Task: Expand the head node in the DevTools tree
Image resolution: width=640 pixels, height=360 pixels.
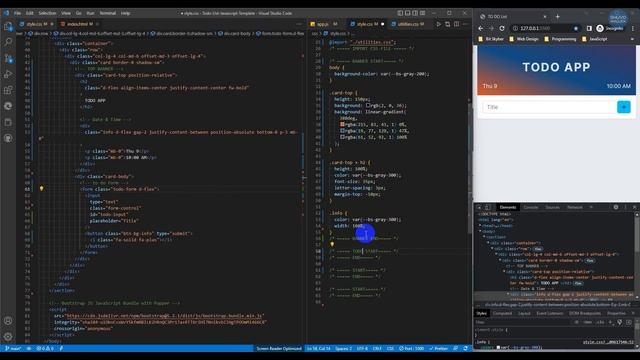Action: [x=480, y=225]
